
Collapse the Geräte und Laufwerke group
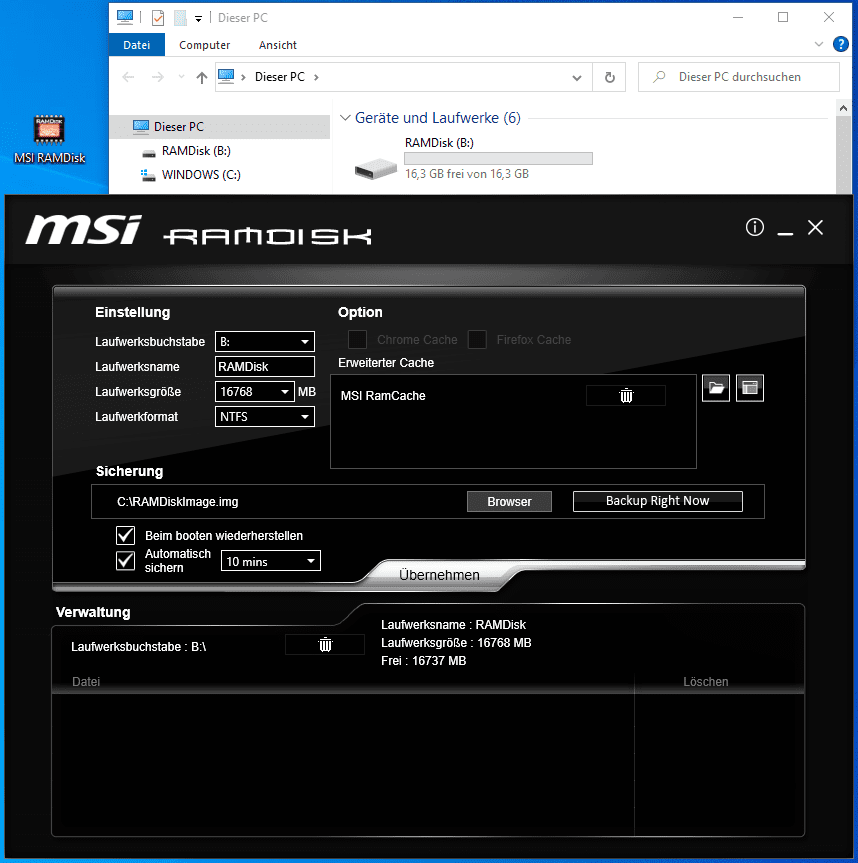point(345,118)
